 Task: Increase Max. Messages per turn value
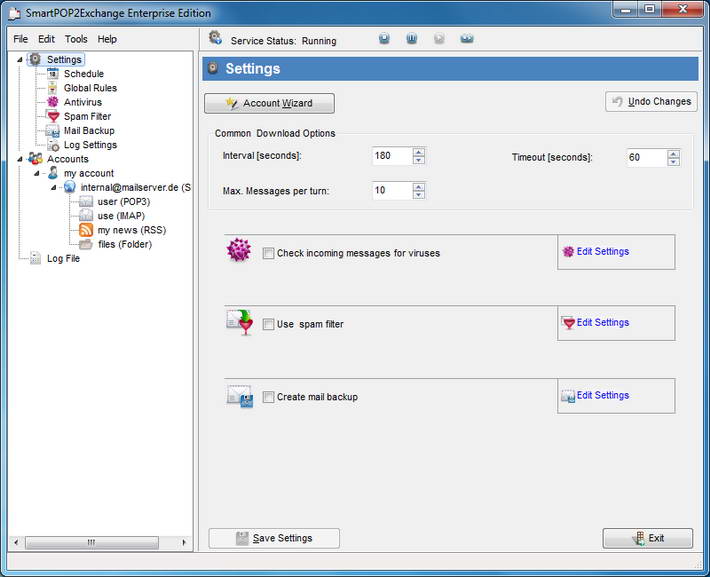pyautogui.click(x=419, y=187)
